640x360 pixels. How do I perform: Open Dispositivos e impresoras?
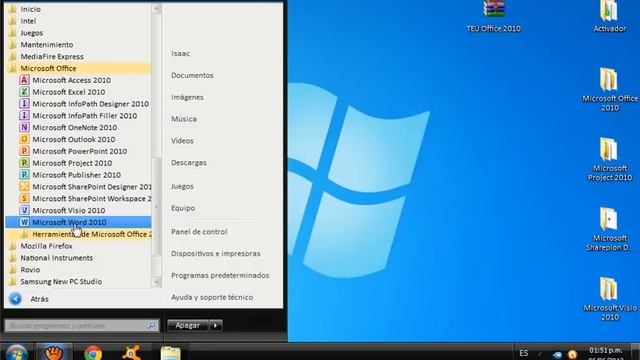(216, 253)
